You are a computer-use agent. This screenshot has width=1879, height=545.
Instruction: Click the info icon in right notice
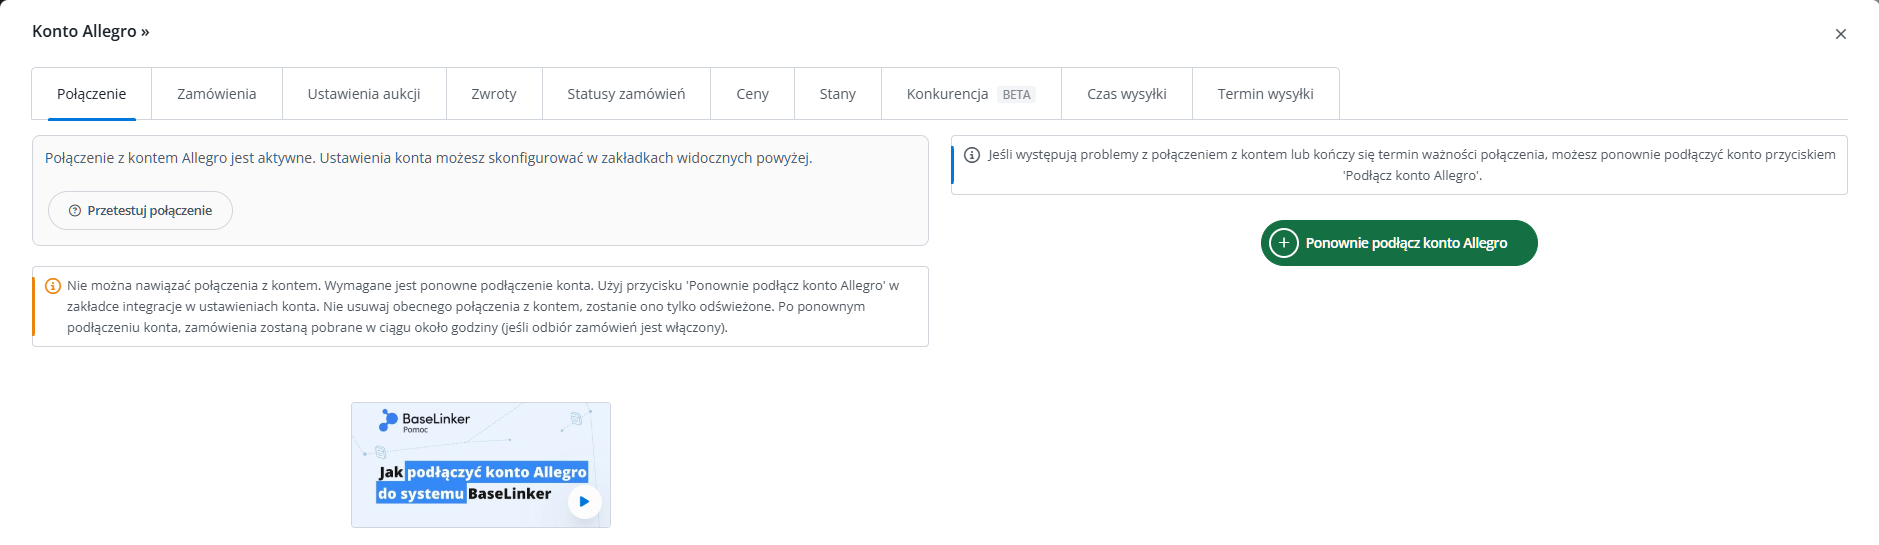[972, 155]
